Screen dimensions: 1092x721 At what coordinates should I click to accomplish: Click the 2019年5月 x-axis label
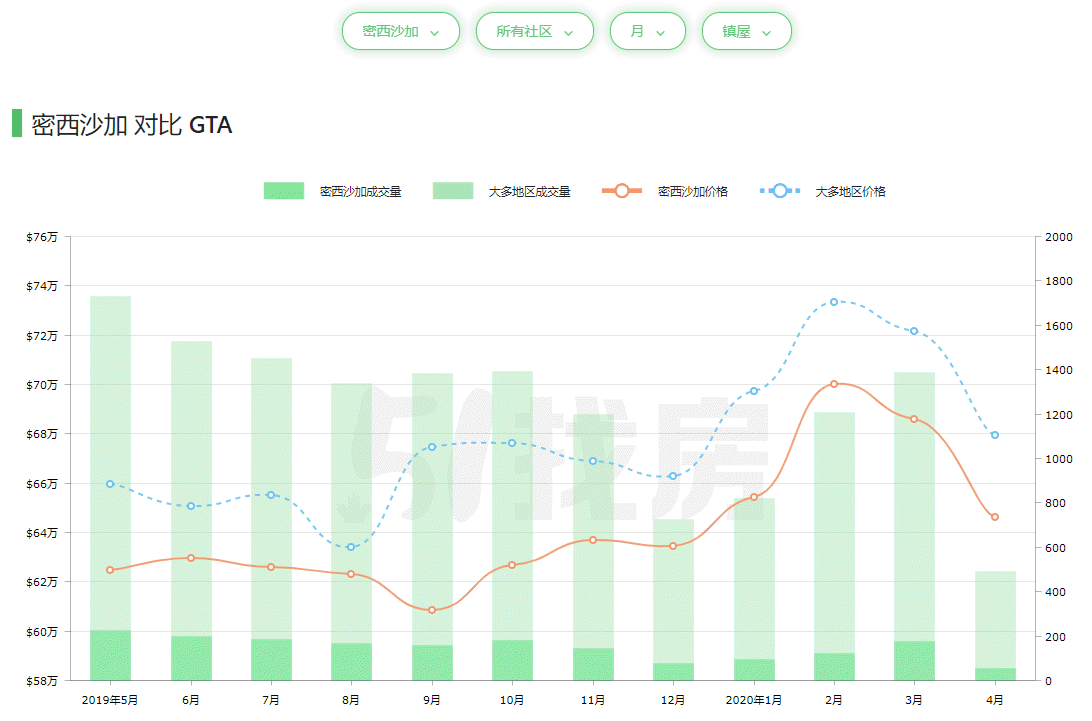click(110, 699)
